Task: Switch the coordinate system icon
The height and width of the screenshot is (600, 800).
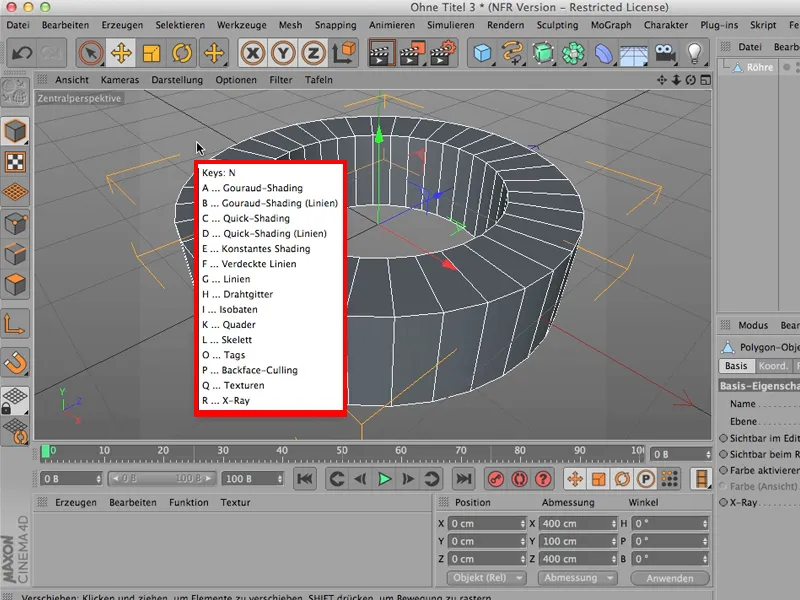Action: (x=344, y=53)
